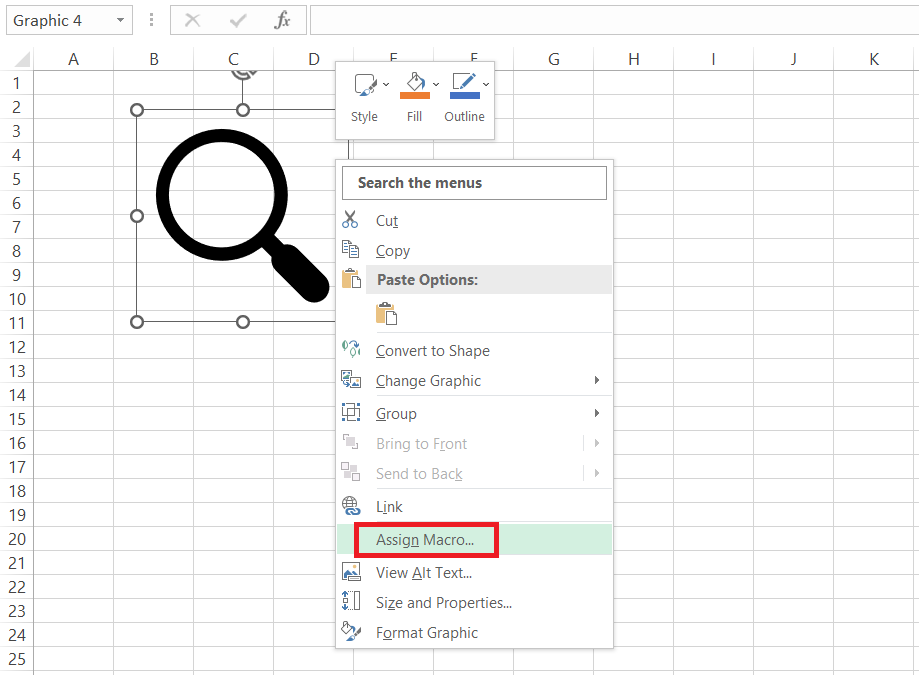
Task: Expand the Group submenu arrow
Action: click(597, 413)
